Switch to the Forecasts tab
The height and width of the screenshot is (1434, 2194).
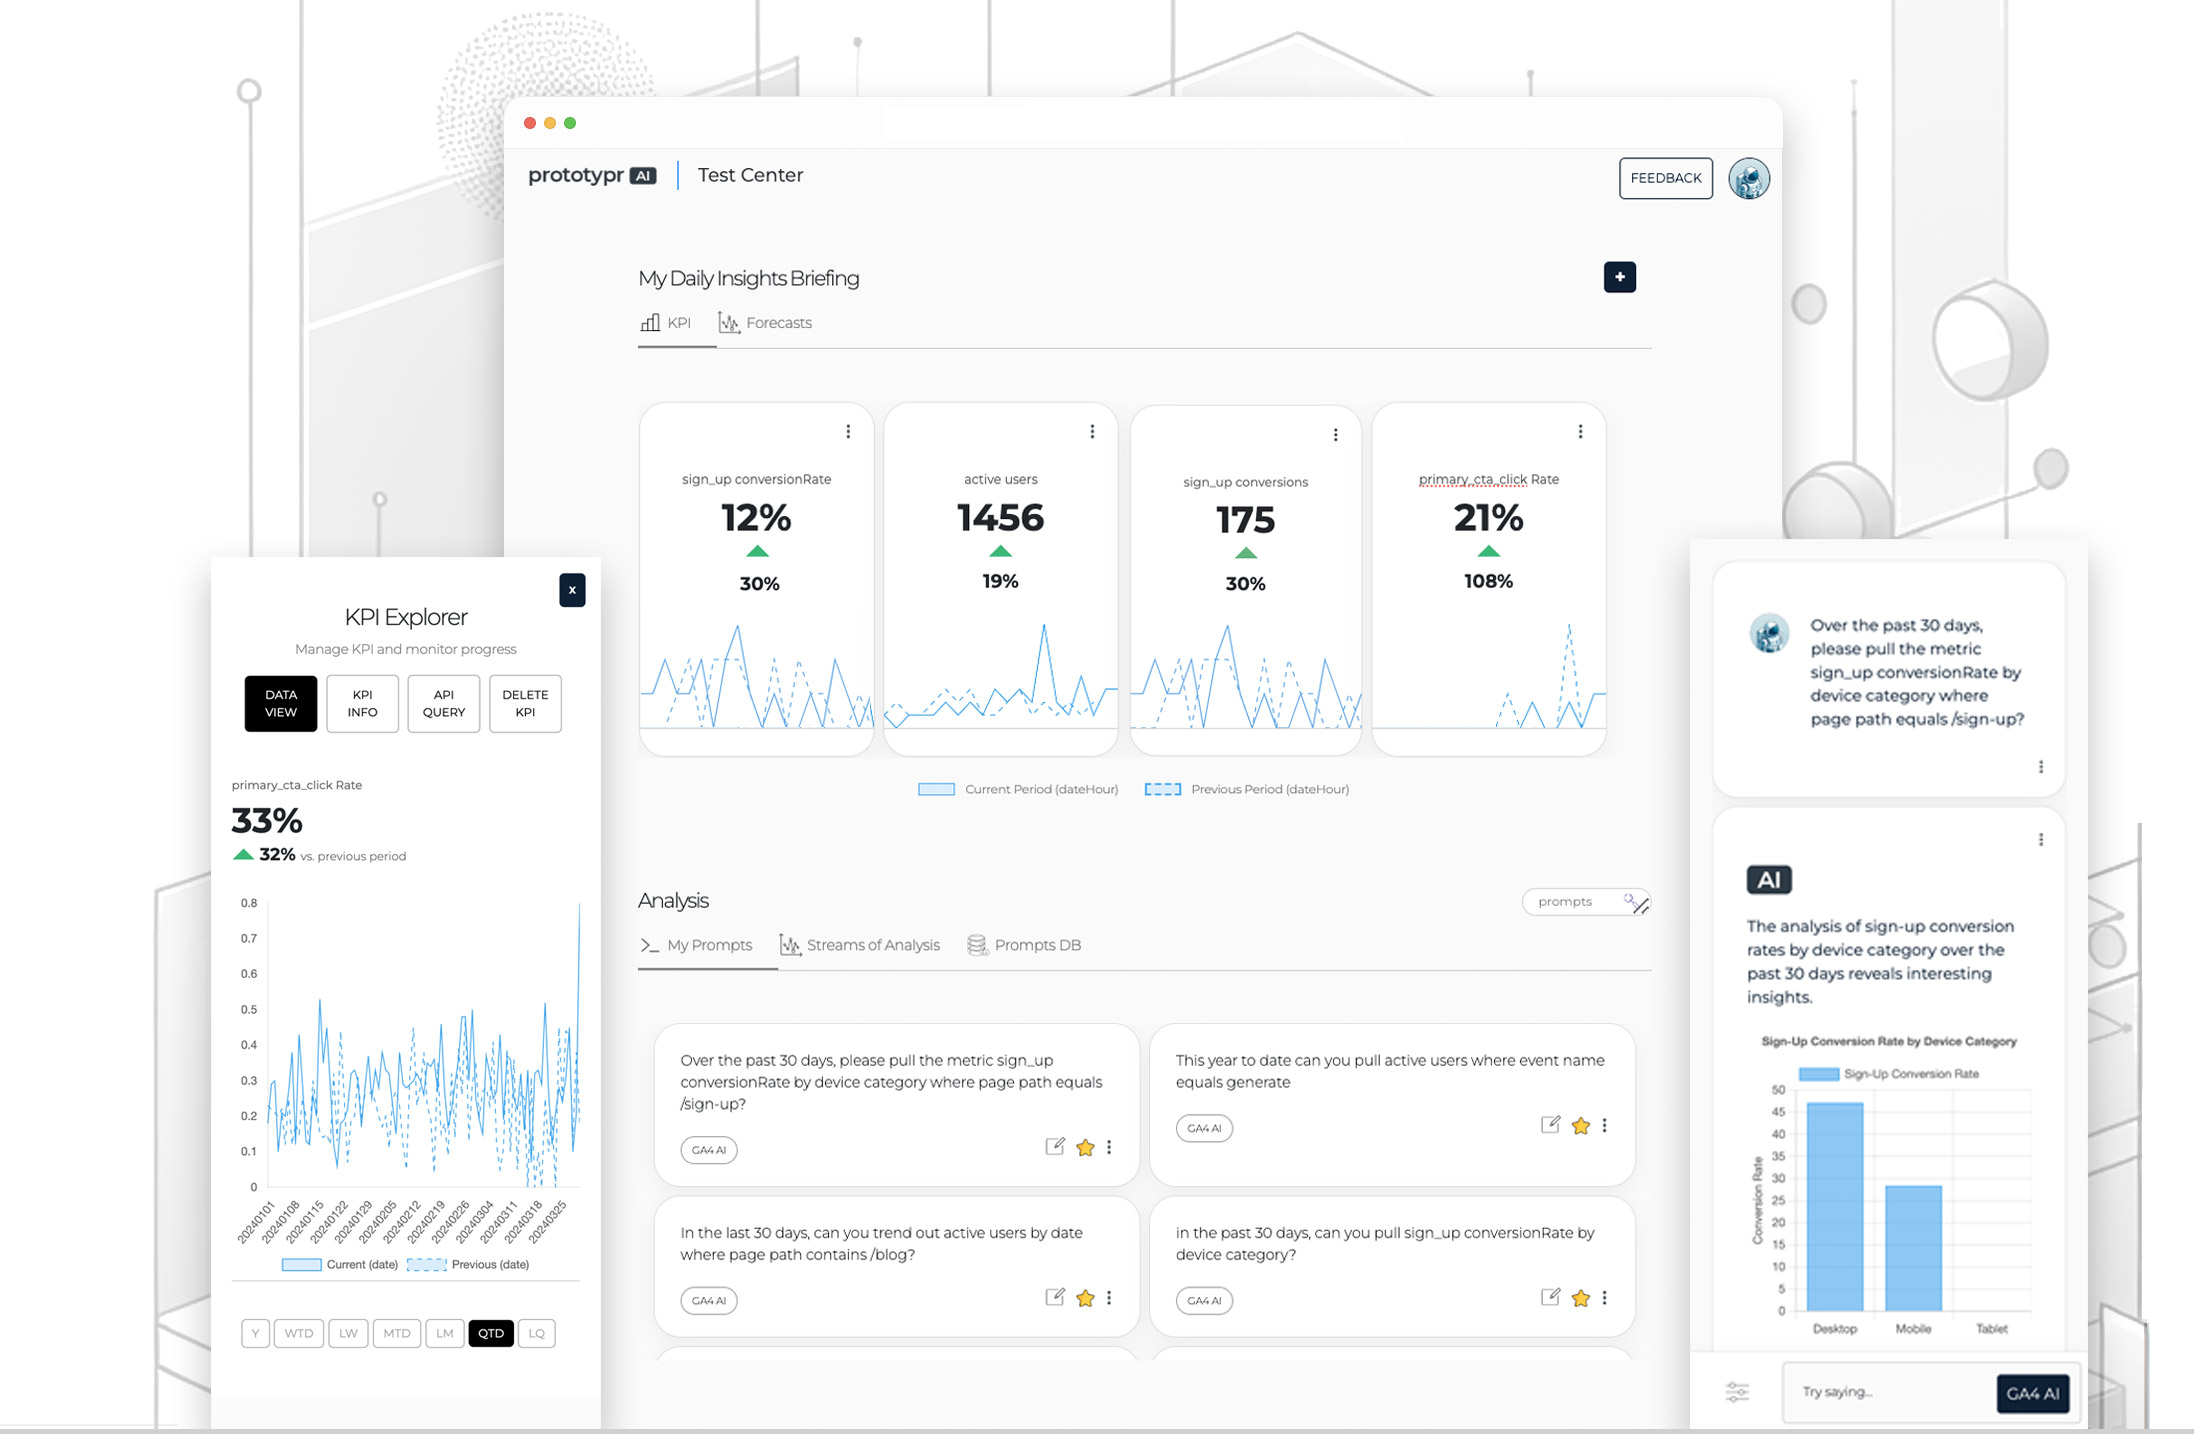(778, 322)
